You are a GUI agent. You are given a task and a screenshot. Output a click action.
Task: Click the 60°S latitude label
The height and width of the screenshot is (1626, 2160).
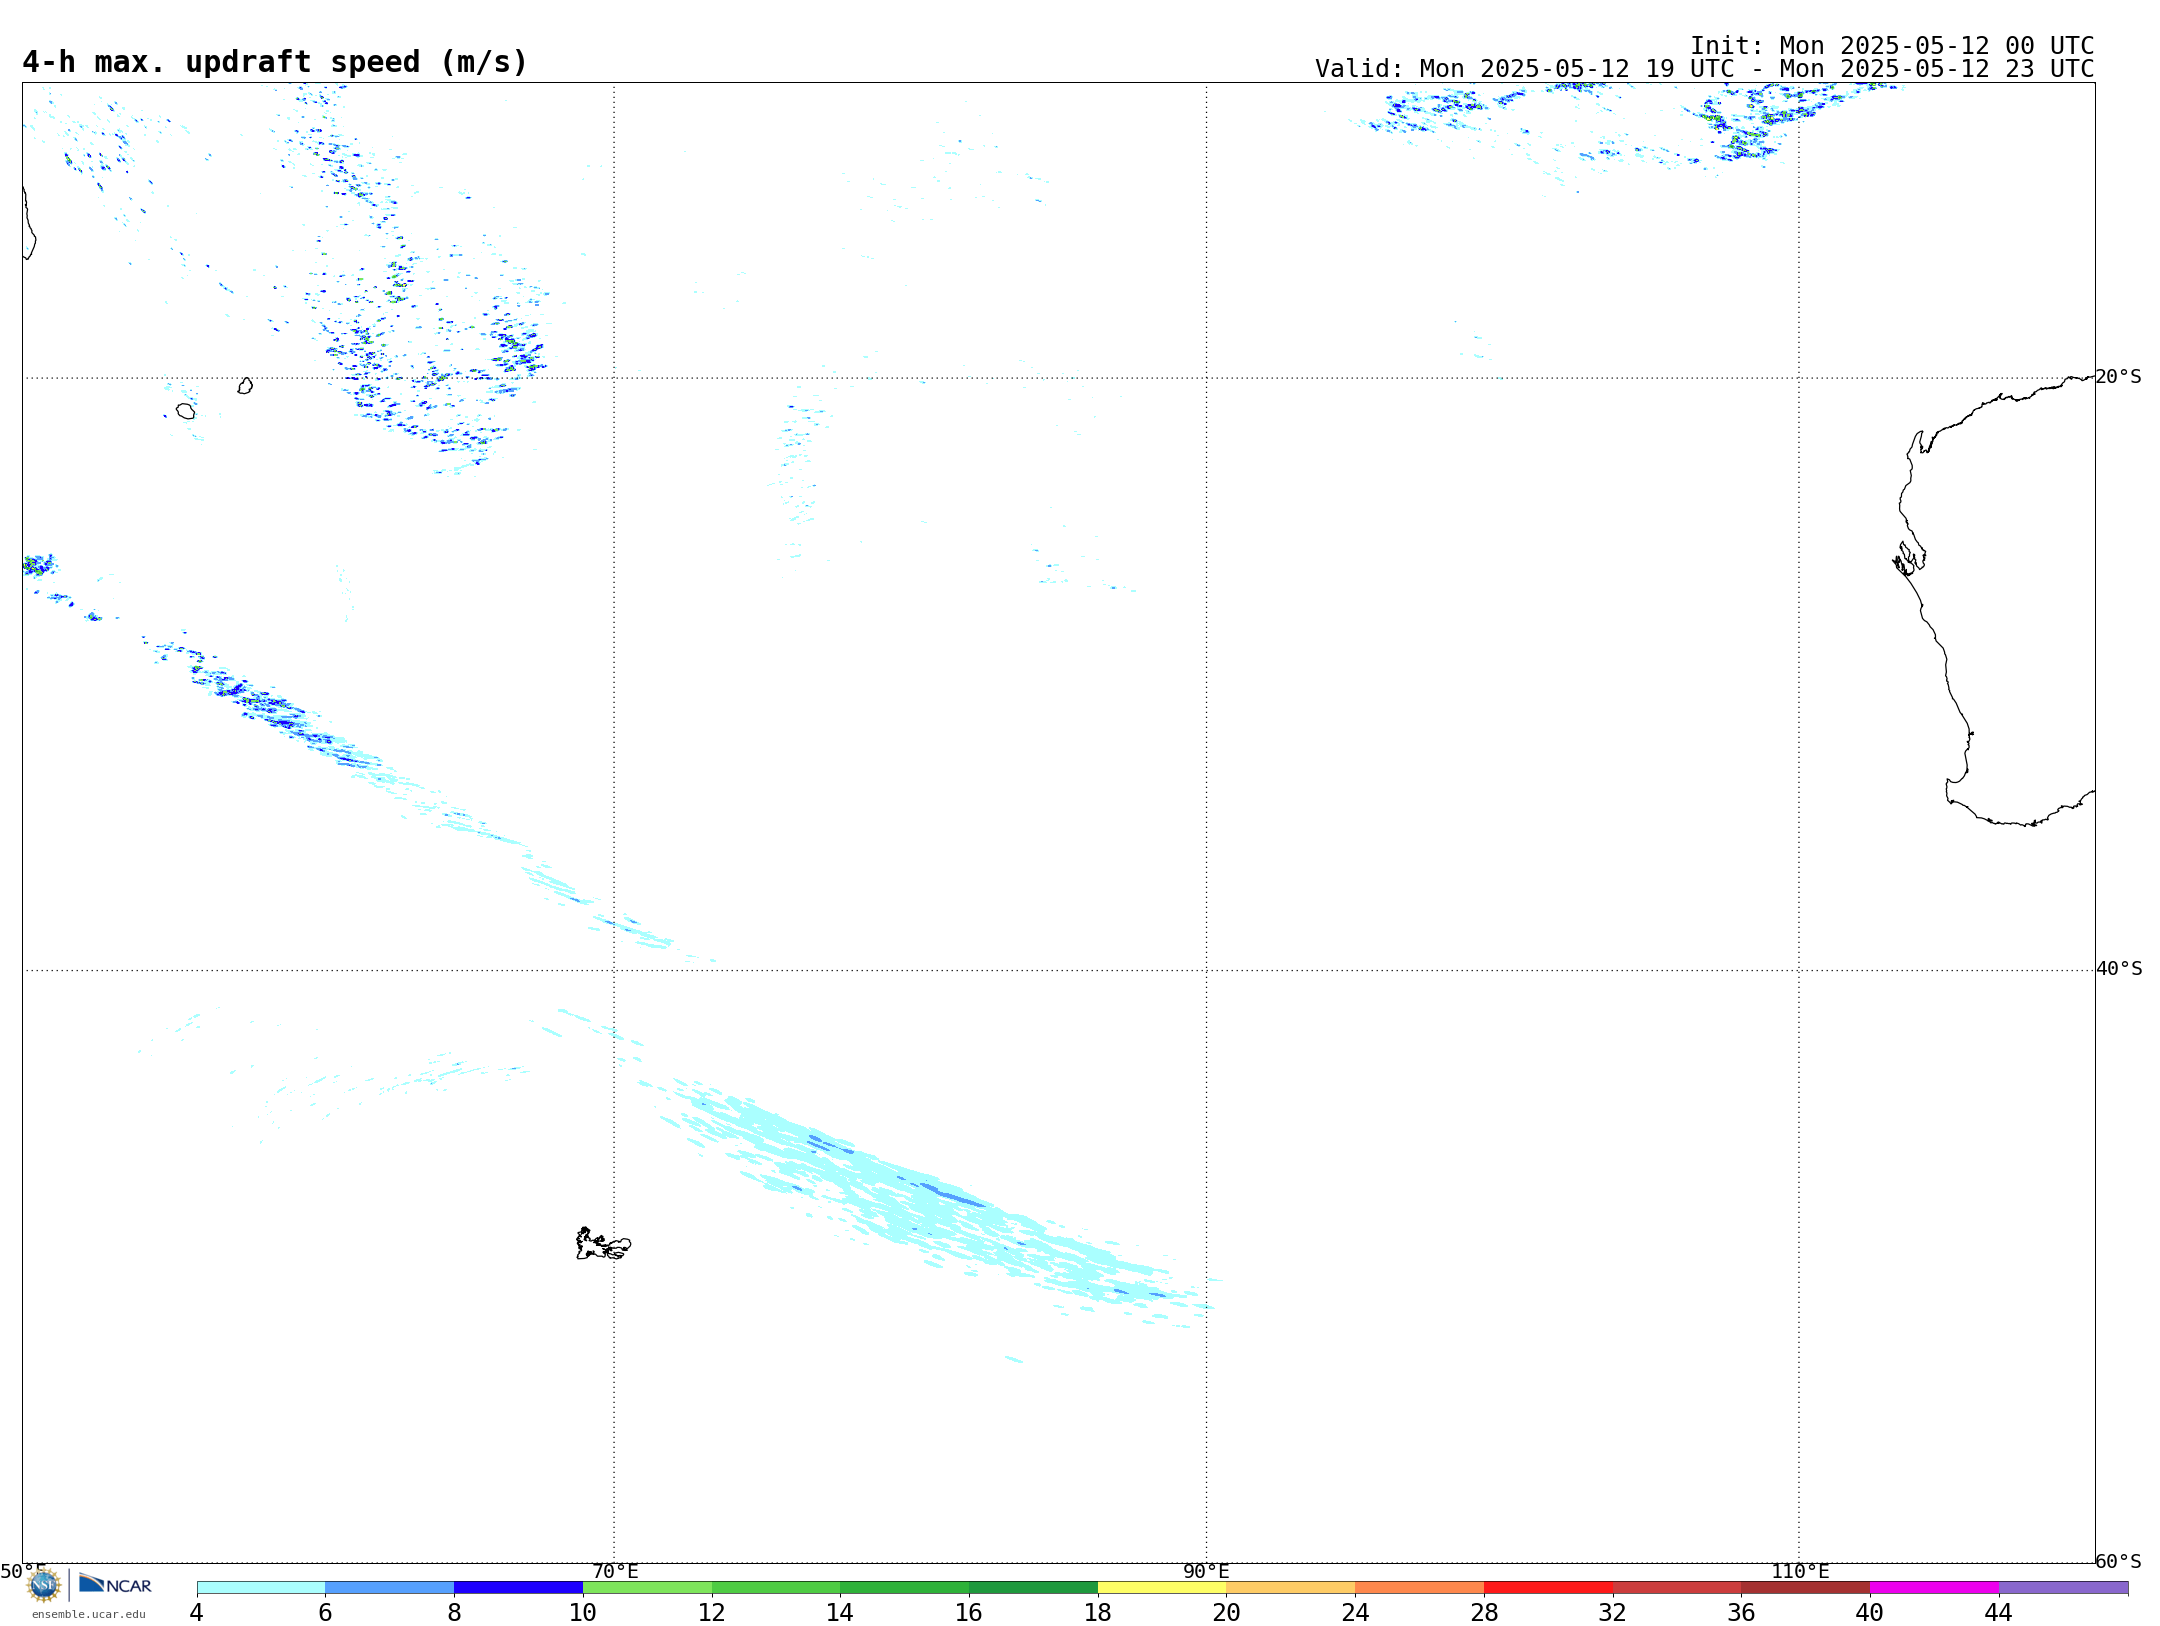pos(2119,1561)
